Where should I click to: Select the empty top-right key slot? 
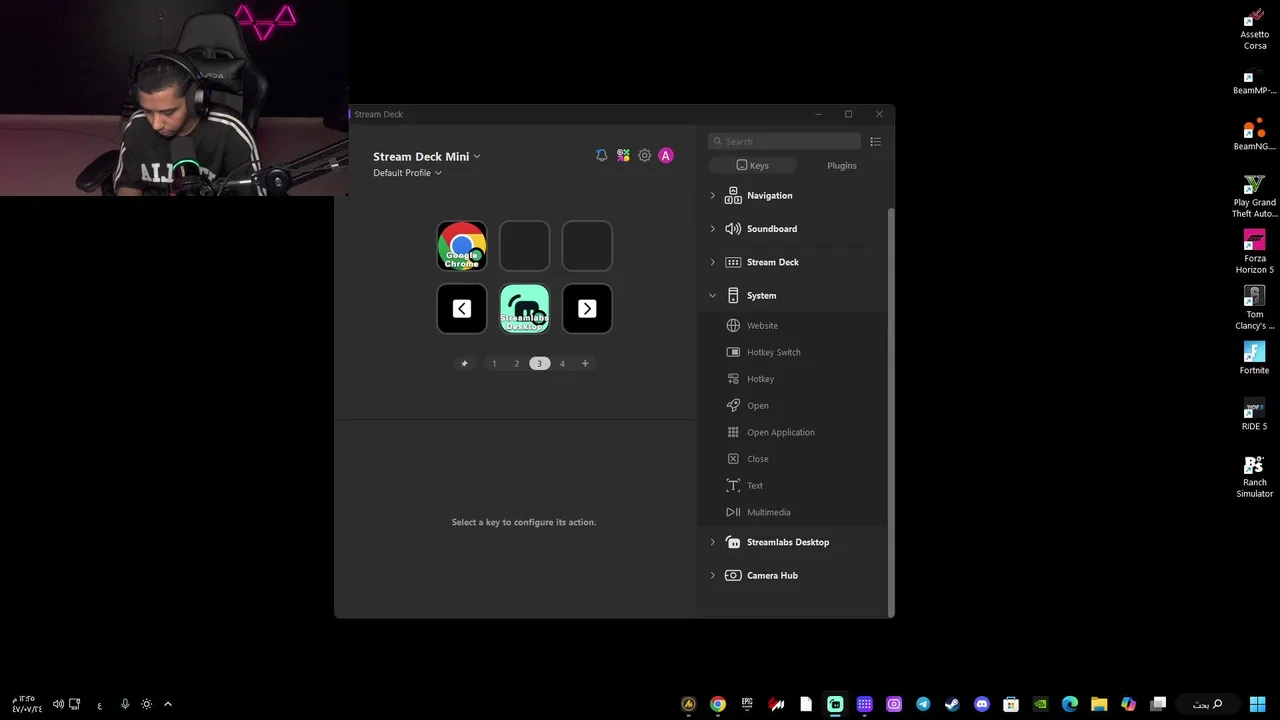click(x=587, y=246)
